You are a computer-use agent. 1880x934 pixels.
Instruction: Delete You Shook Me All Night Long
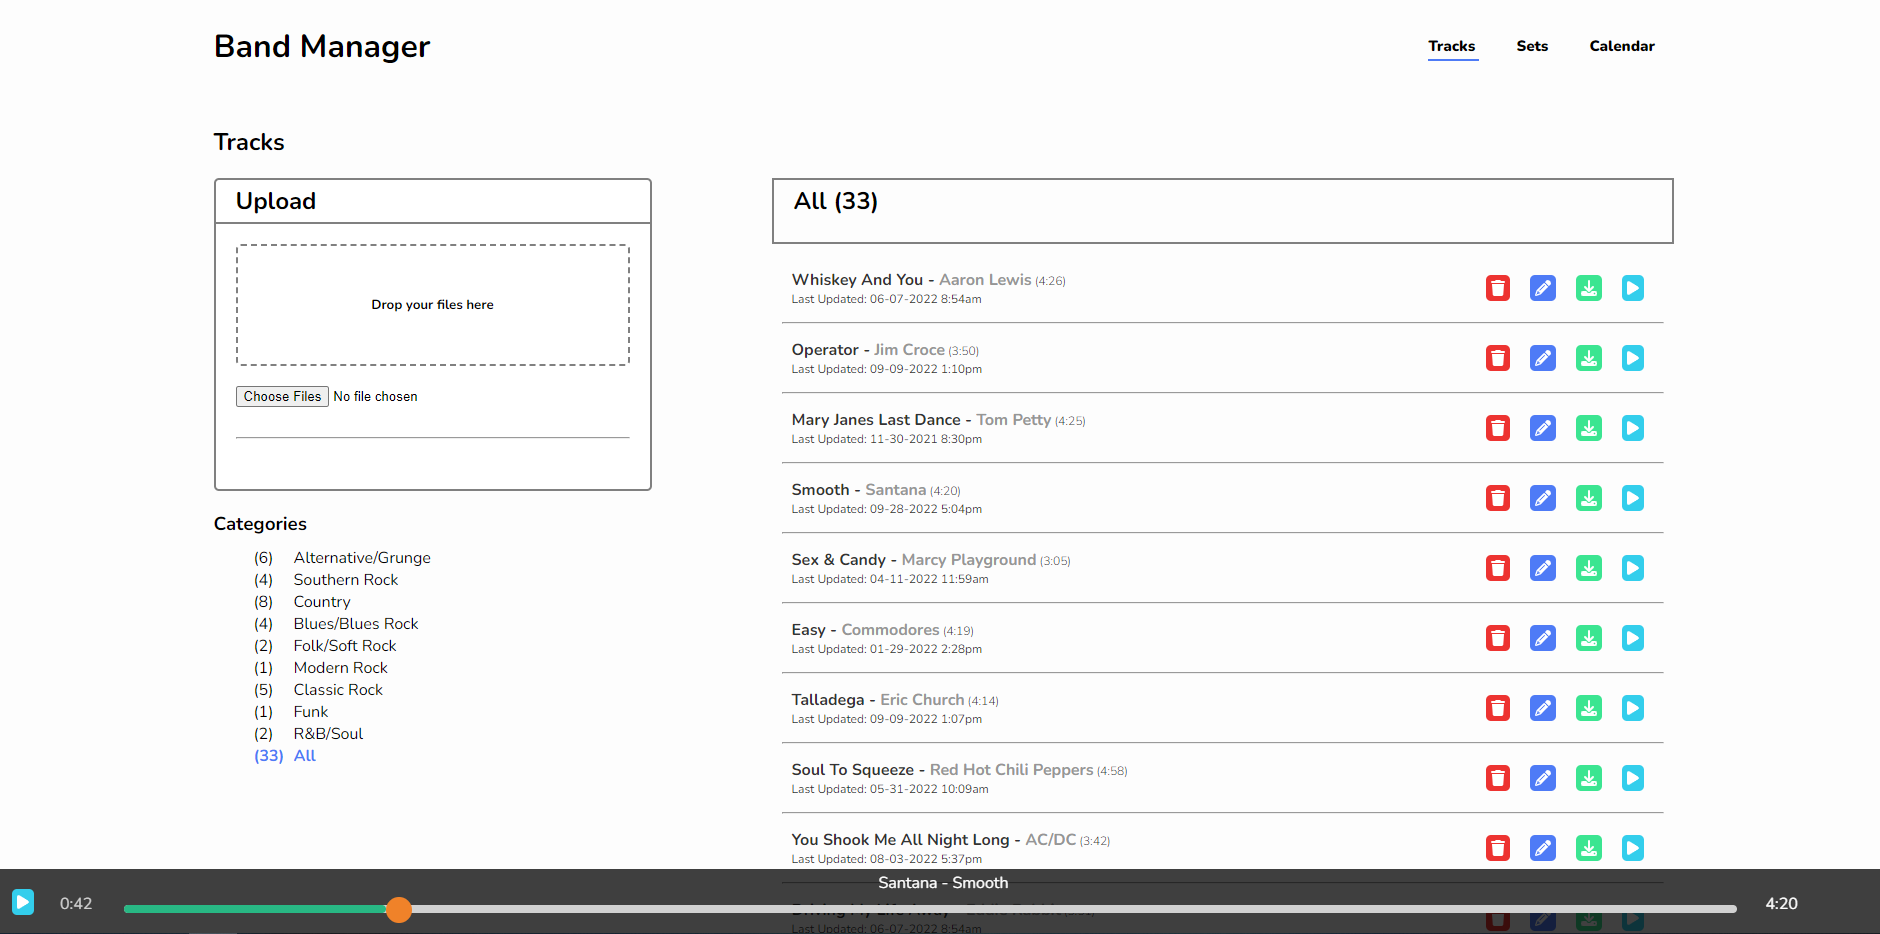pos(1497,848)
